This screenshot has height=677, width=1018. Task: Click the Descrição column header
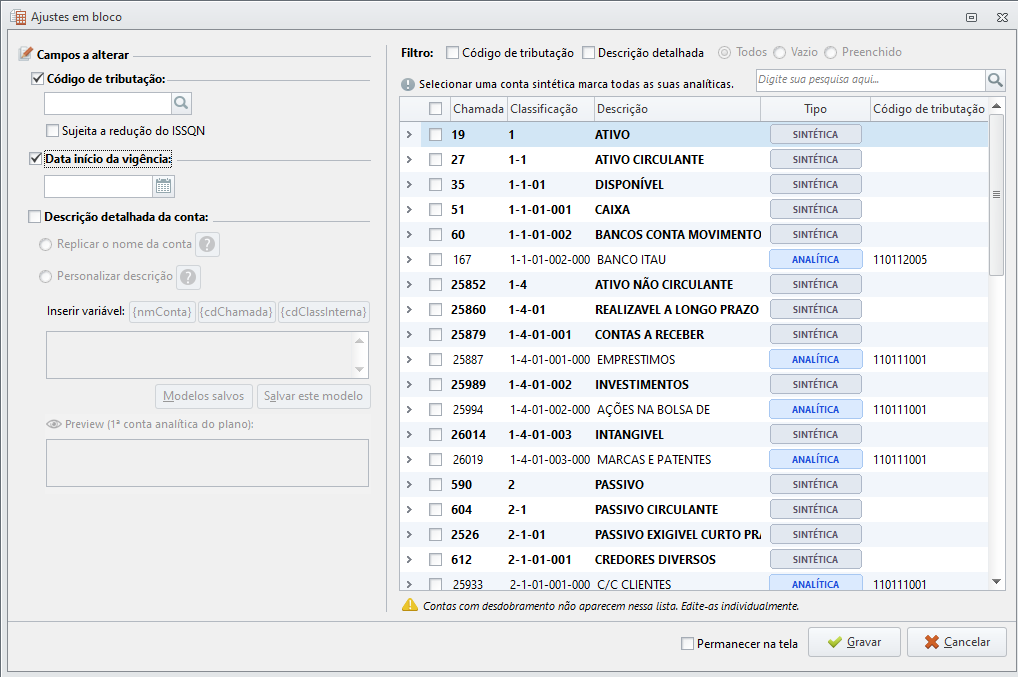(677, 109)
